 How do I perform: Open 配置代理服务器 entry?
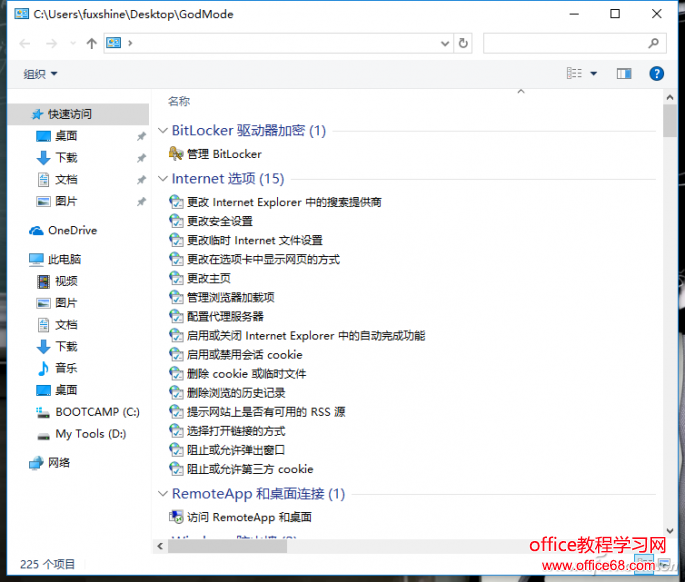225,316
